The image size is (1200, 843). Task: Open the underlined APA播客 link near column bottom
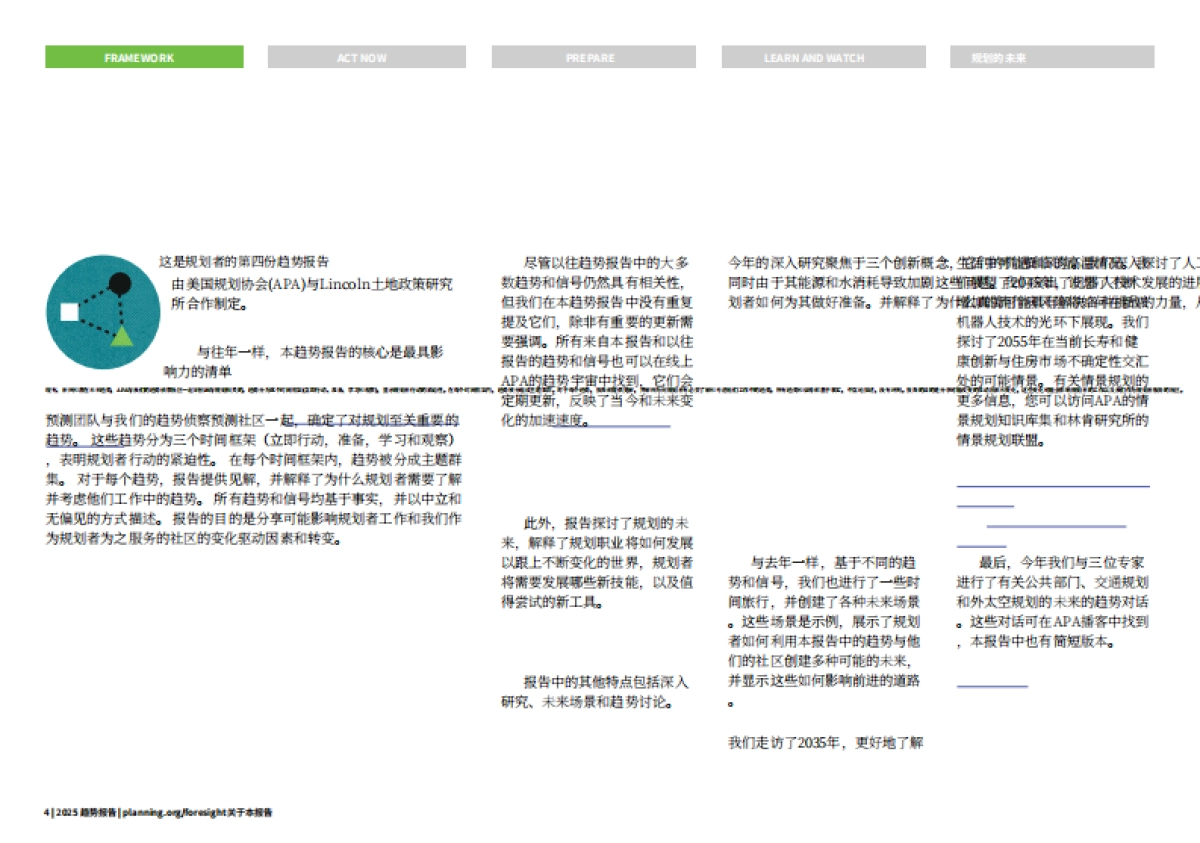point(992,685)
